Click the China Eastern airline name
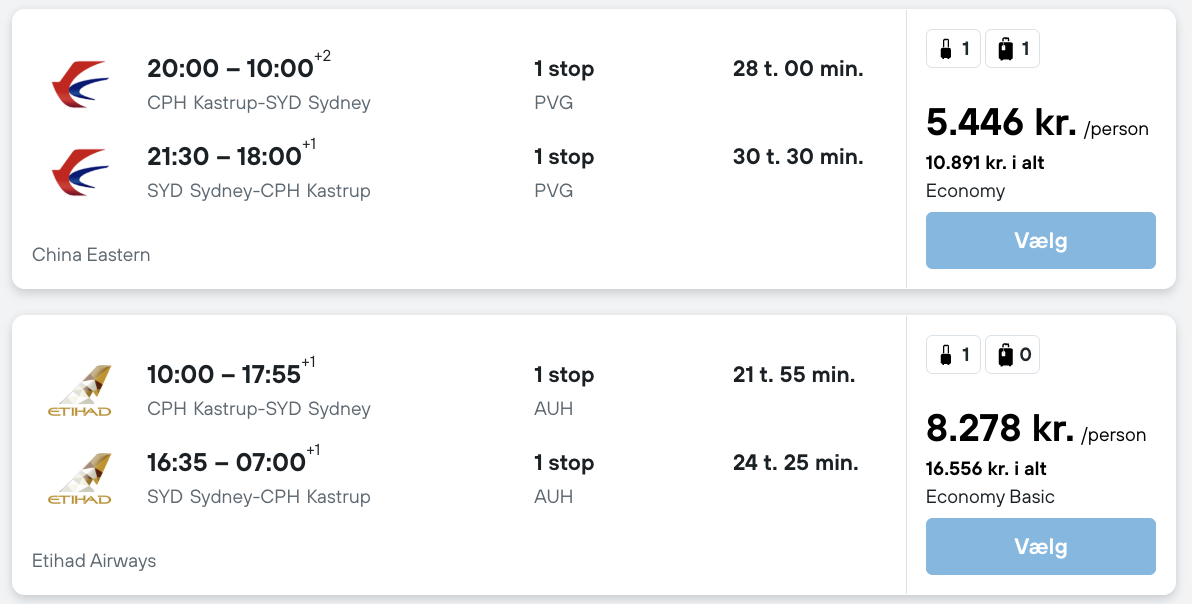This screenshot has width=1192, height=604. (91, 255)
